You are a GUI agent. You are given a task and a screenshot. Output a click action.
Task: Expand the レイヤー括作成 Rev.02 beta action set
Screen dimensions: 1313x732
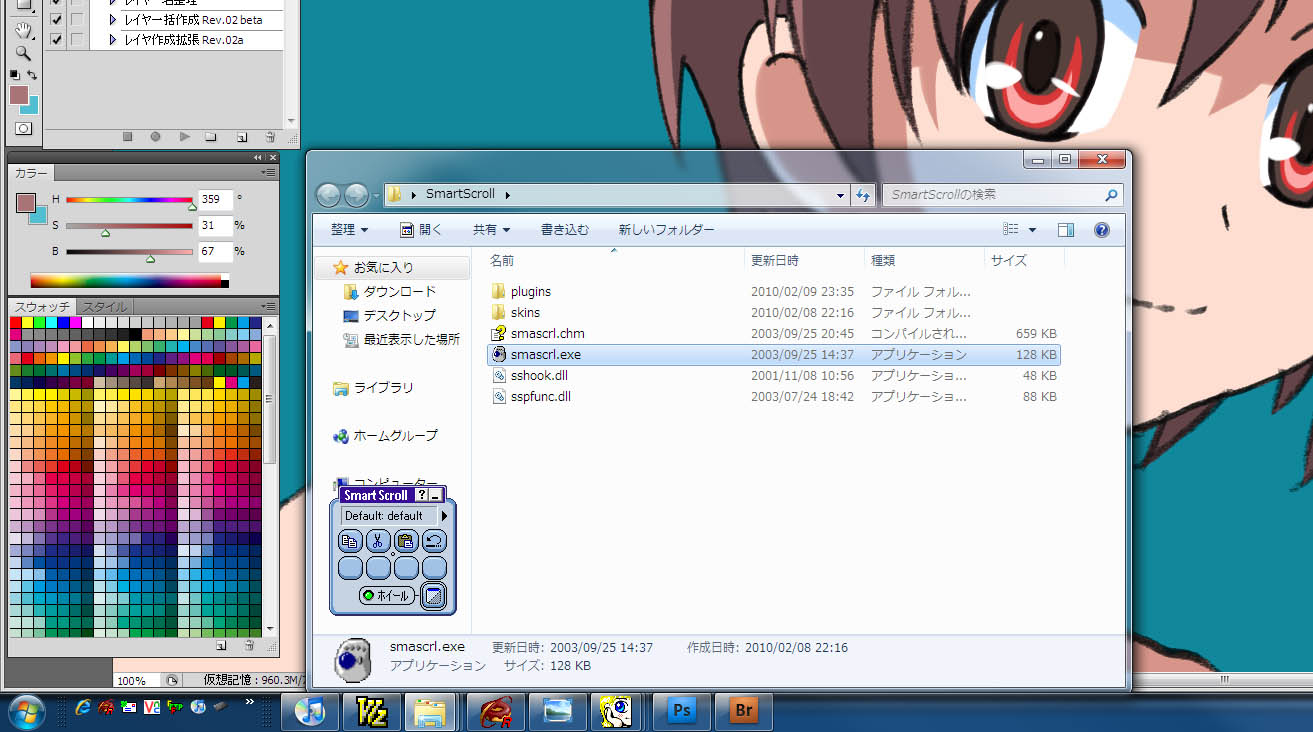(113, 20)
